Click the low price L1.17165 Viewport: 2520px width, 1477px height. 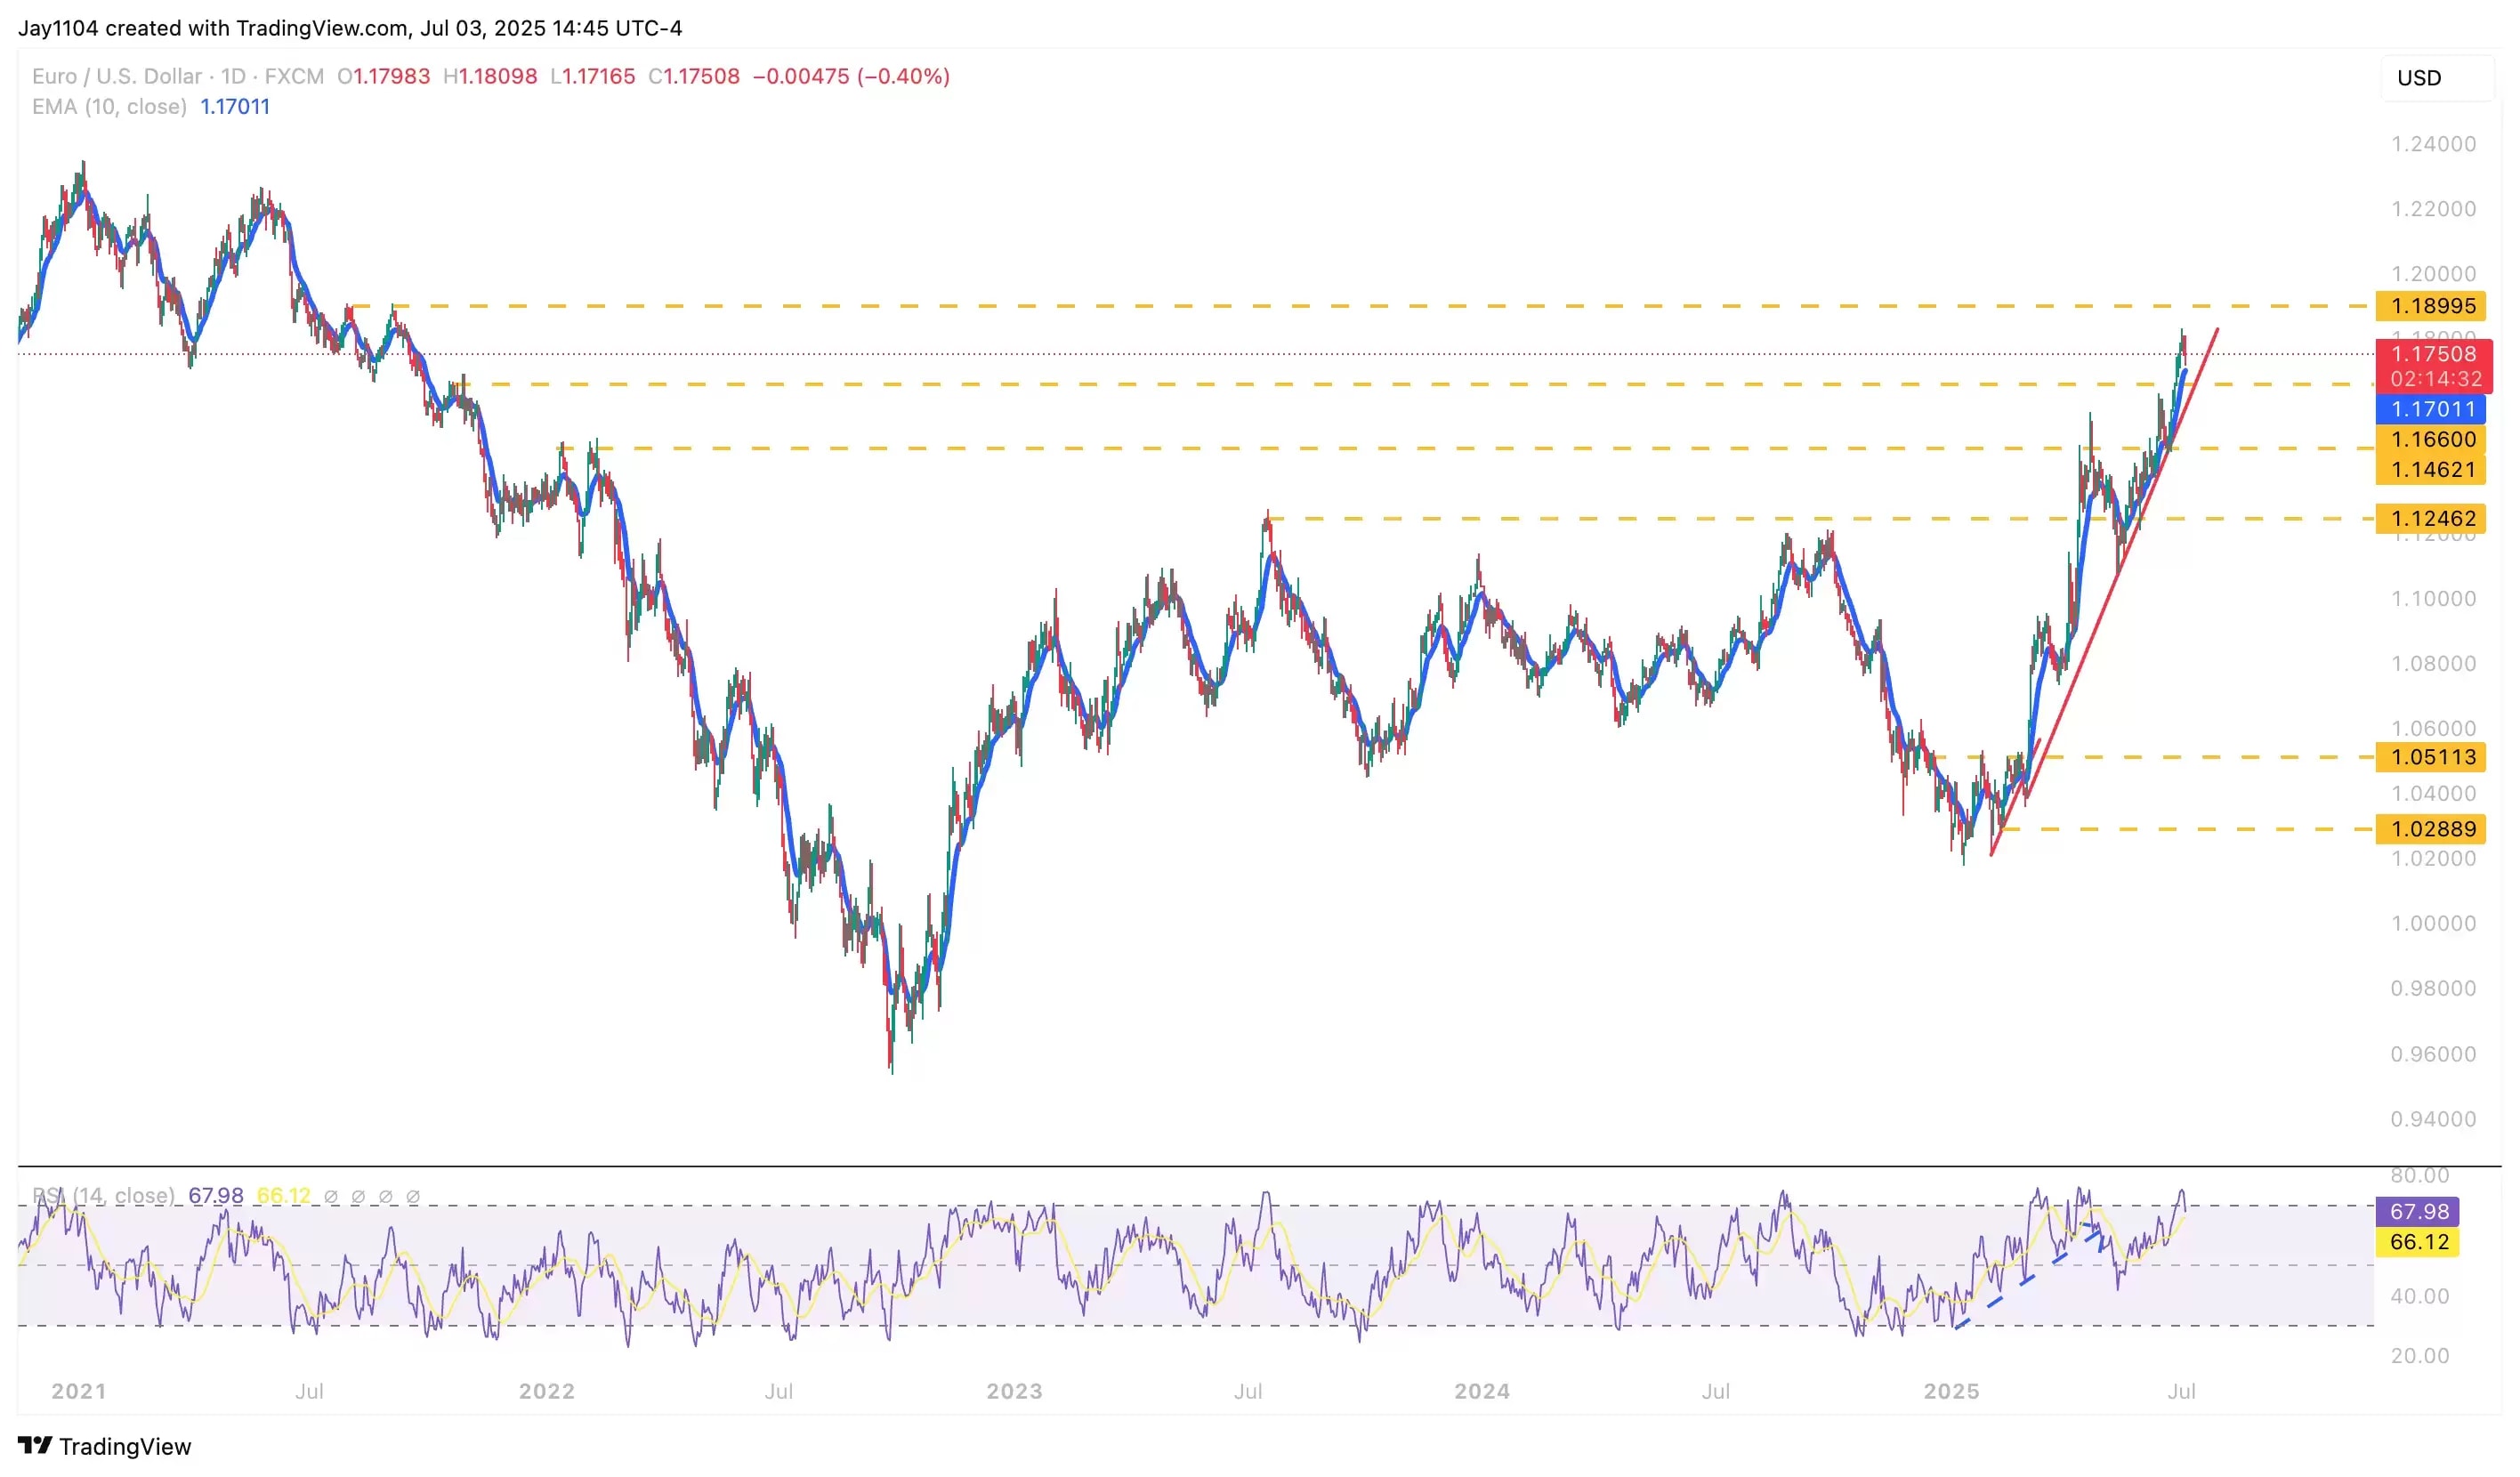[593, 76]
